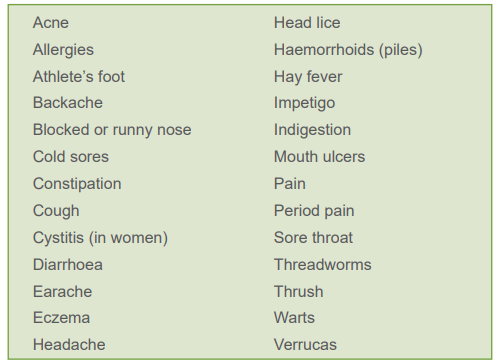Image resolution: width=498 pixels, height=363 pixels.
Task: Click Blocked or runny nose
Action: pos(112,130)
